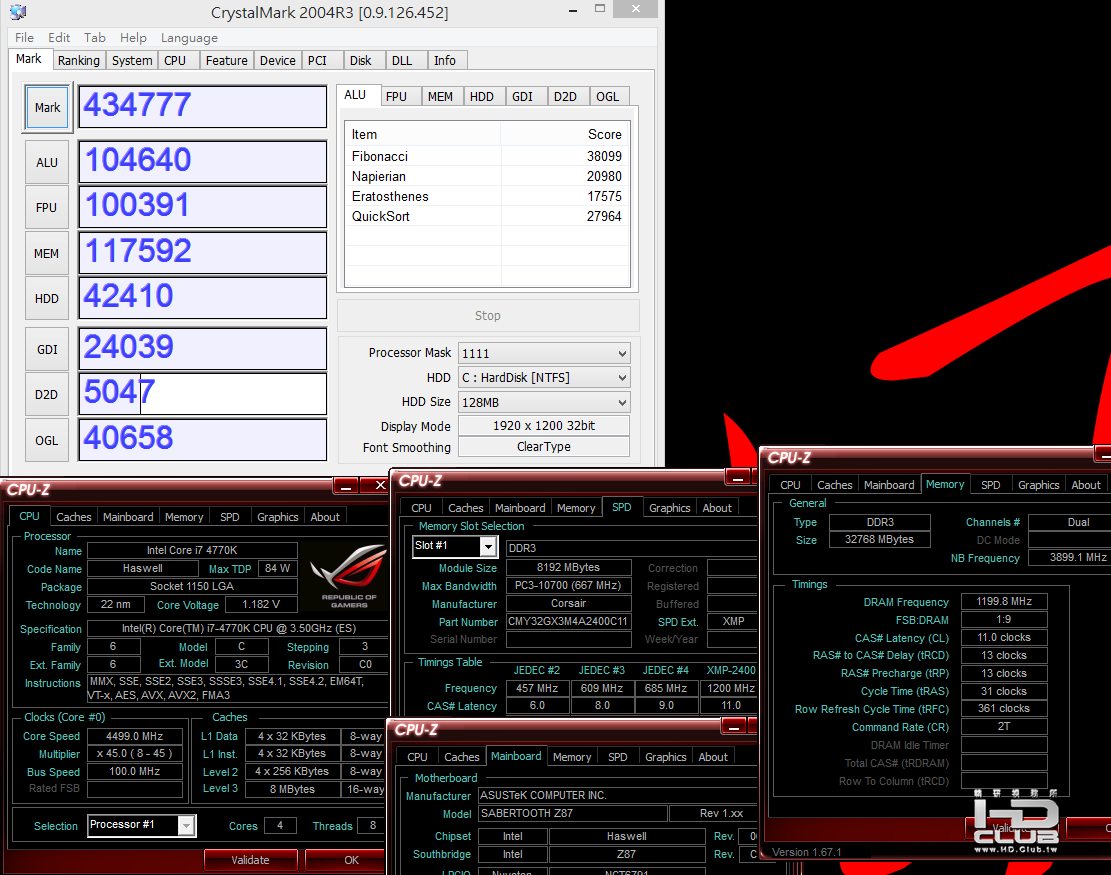Viewport: 1111px width, 875px height.
Task: Click the Part Number field CMY32GX3M4A2400C11
Action: (568, 621)
